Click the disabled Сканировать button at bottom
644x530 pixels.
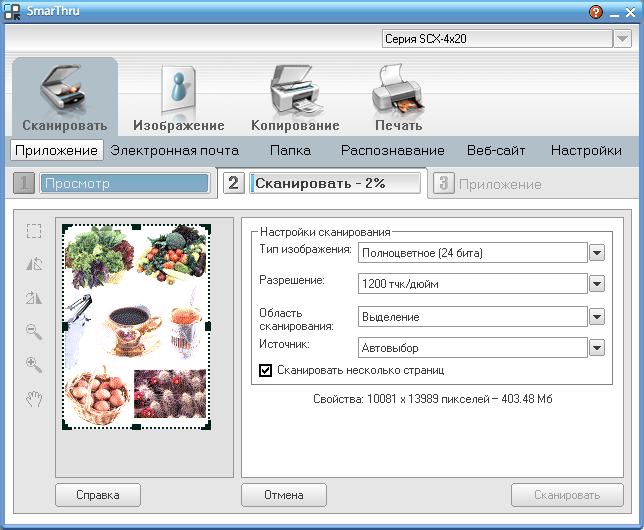pyautogui.click(x=567, y=495)
